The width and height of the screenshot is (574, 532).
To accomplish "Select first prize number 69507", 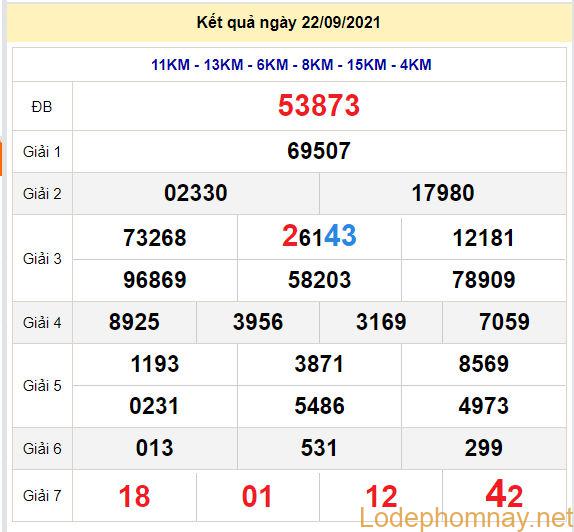I will 319,151.
